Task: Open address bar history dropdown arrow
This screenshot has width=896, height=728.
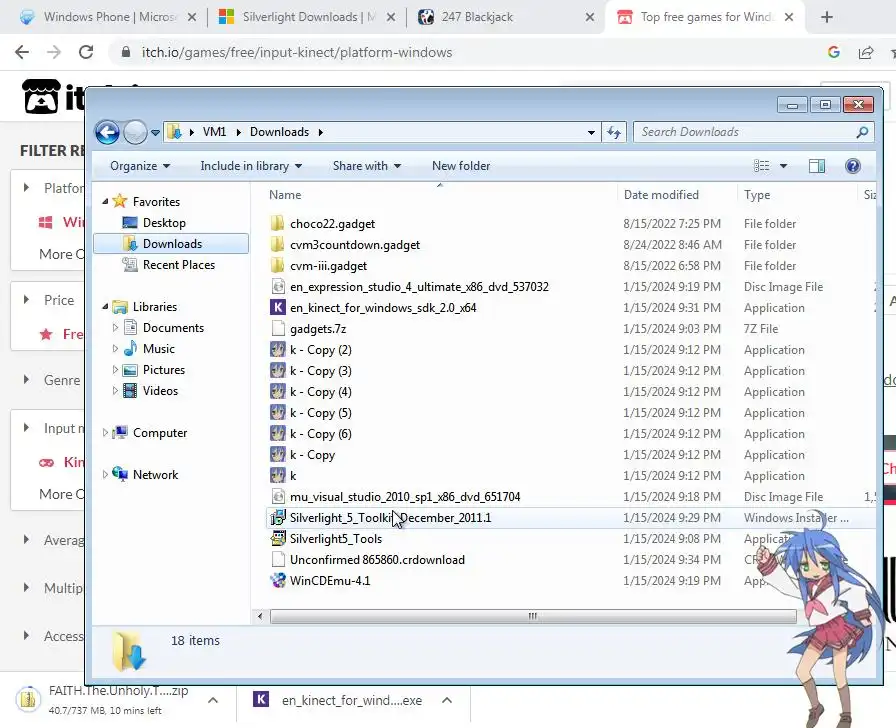Action: [x=591, y=133]
